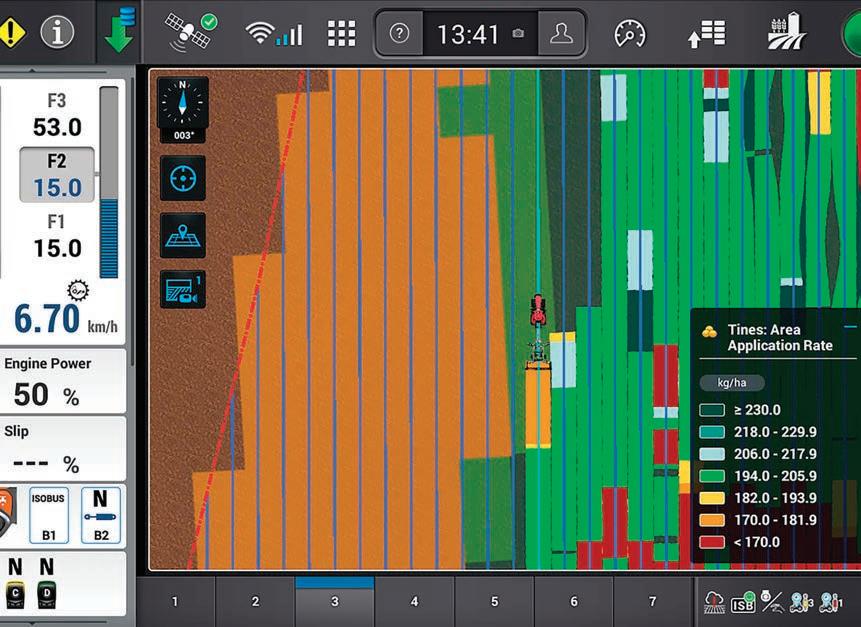Open the farm field and silo icon

(x=786, y=31)
